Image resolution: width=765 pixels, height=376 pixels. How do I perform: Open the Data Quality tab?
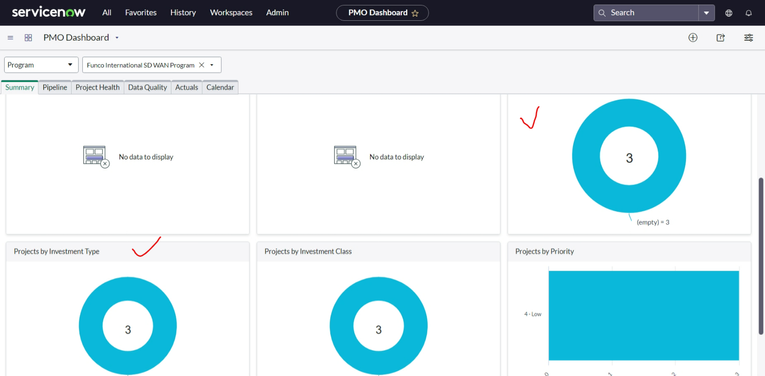point(147,87)
